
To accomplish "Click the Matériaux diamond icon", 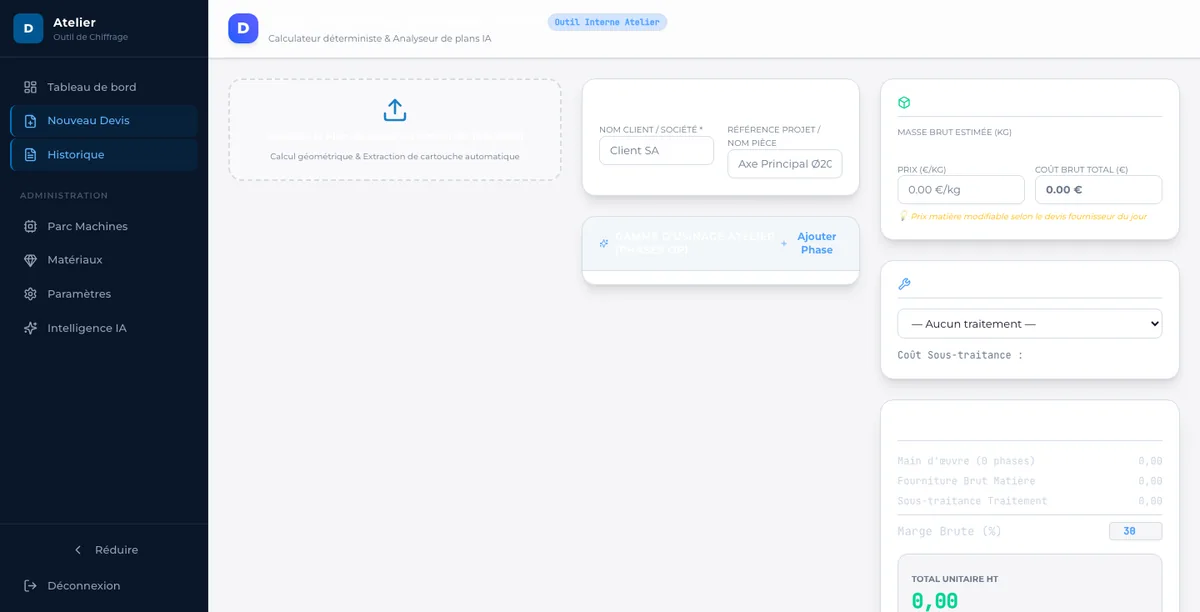I will (x=30, y=260).
